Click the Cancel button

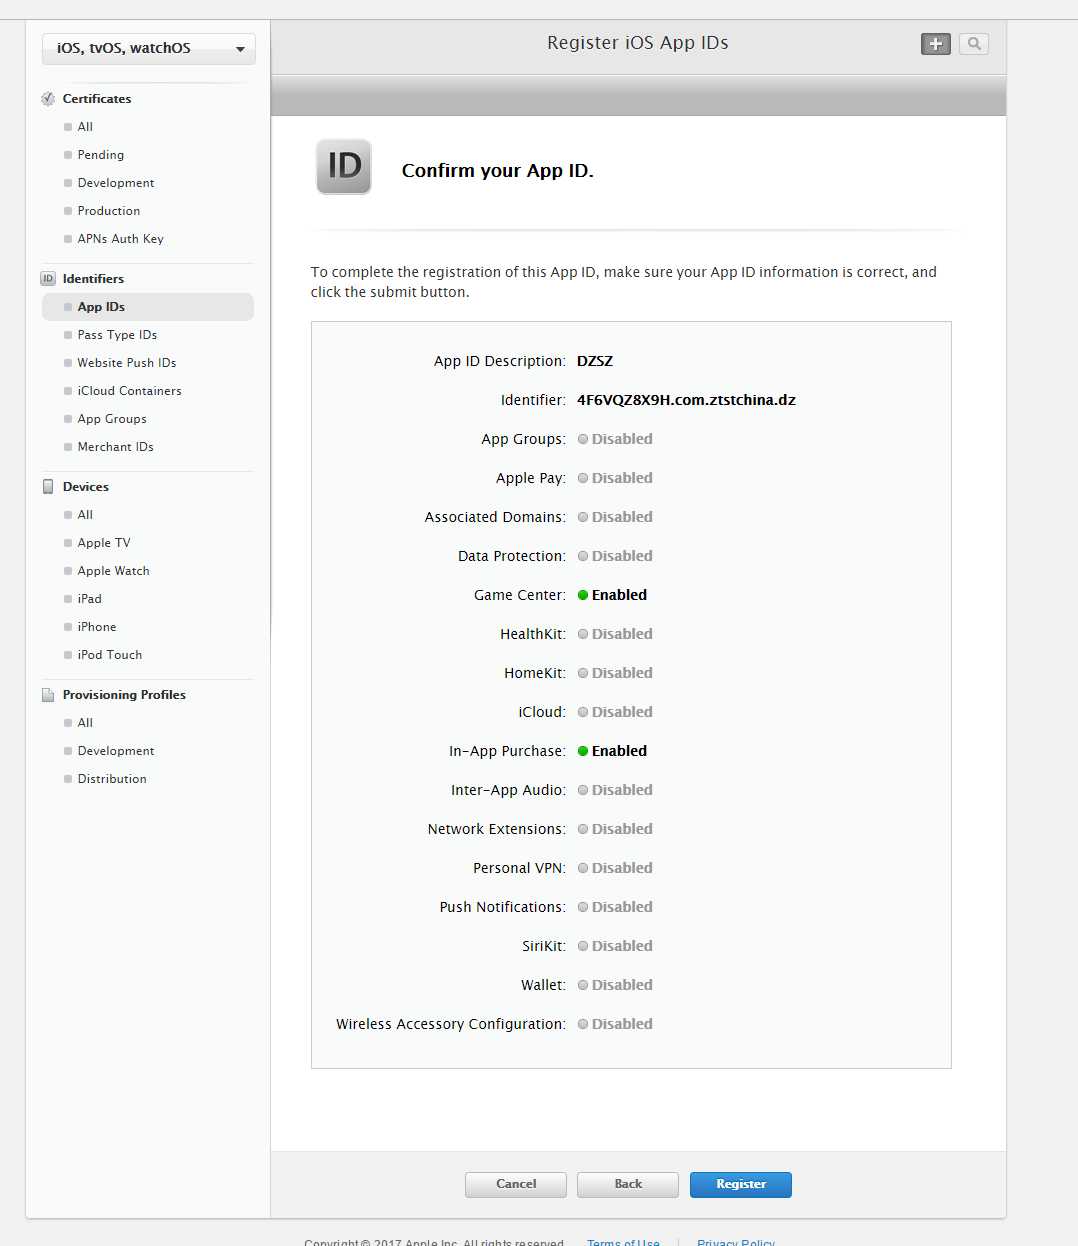[516, 1184]
